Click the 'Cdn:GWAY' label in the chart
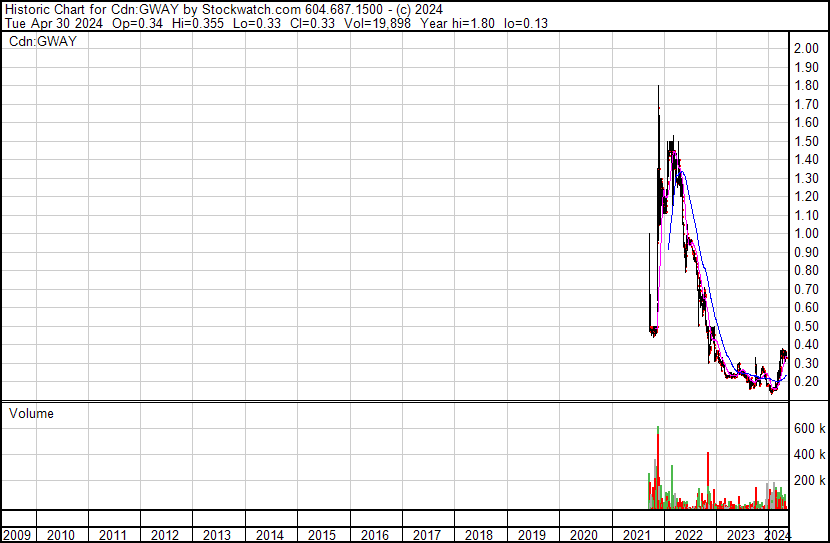This screenshot has width=830, height=543. coord(43,41)
